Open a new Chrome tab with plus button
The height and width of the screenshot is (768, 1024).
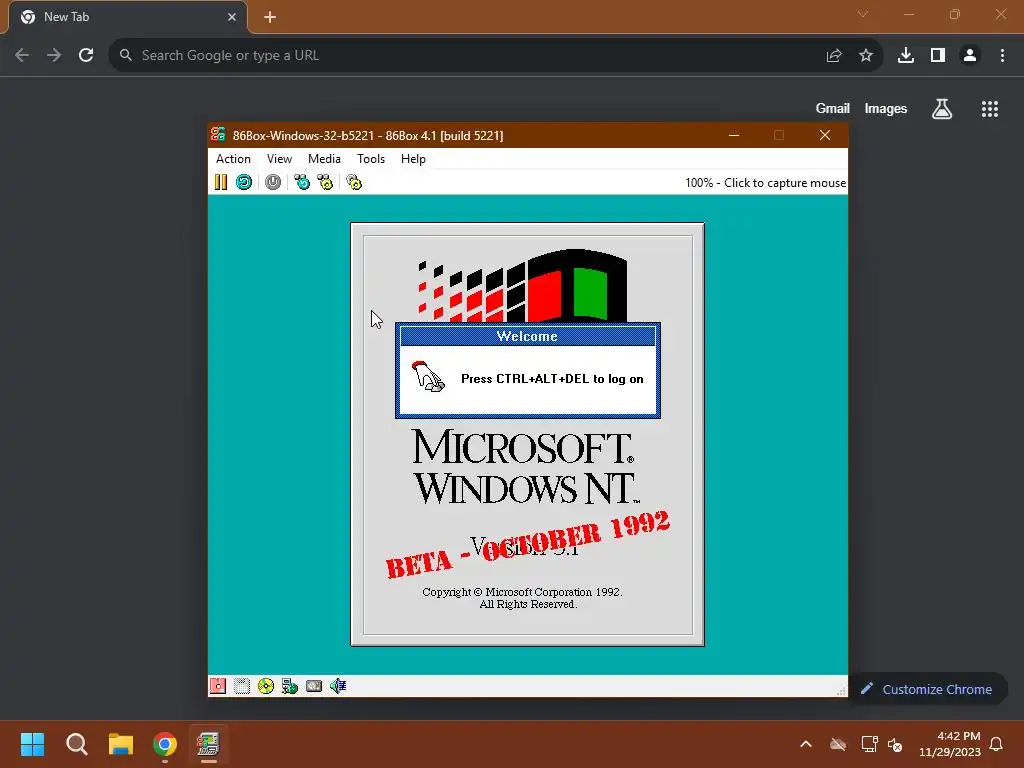pos(270,18)
